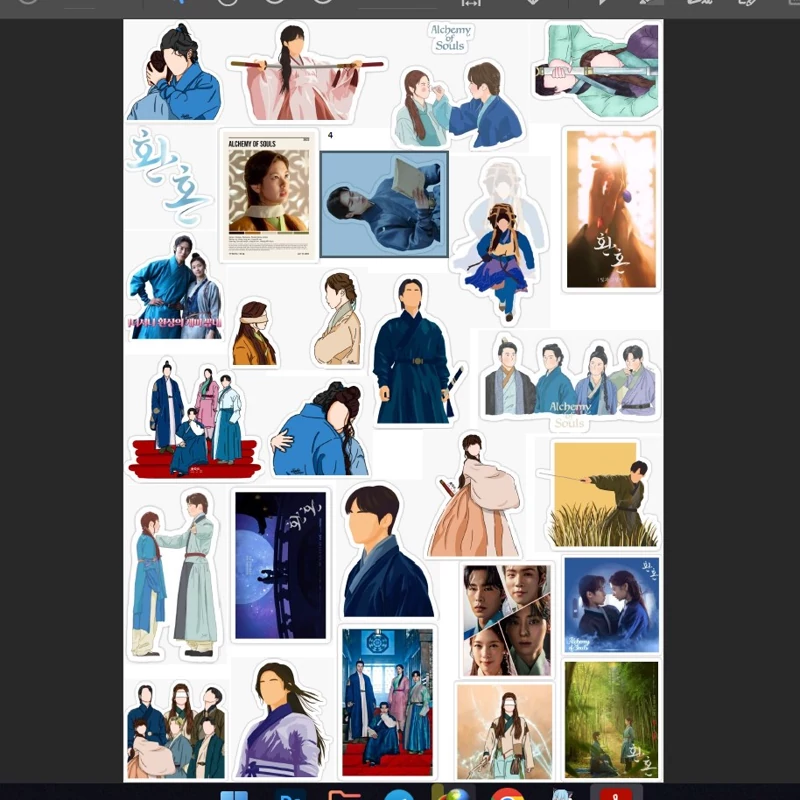The width and height of the screenshot is (800, 800).
Task: Click the blindfolded woman in orange sticker
Action: point(254,334)
